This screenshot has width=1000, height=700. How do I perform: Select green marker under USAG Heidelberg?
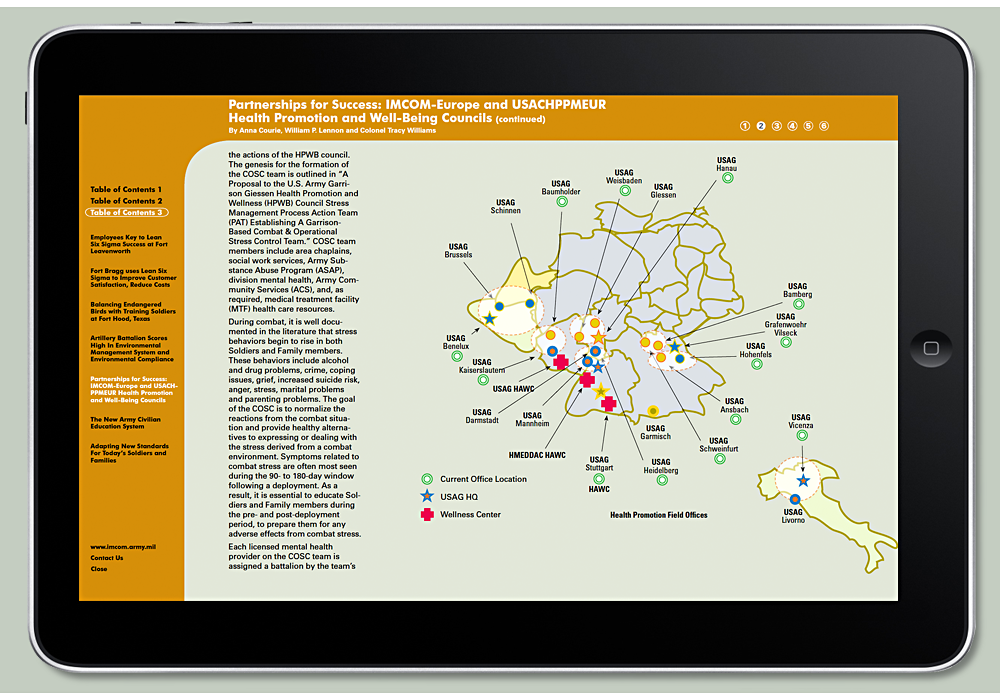(x=662, y=480)
